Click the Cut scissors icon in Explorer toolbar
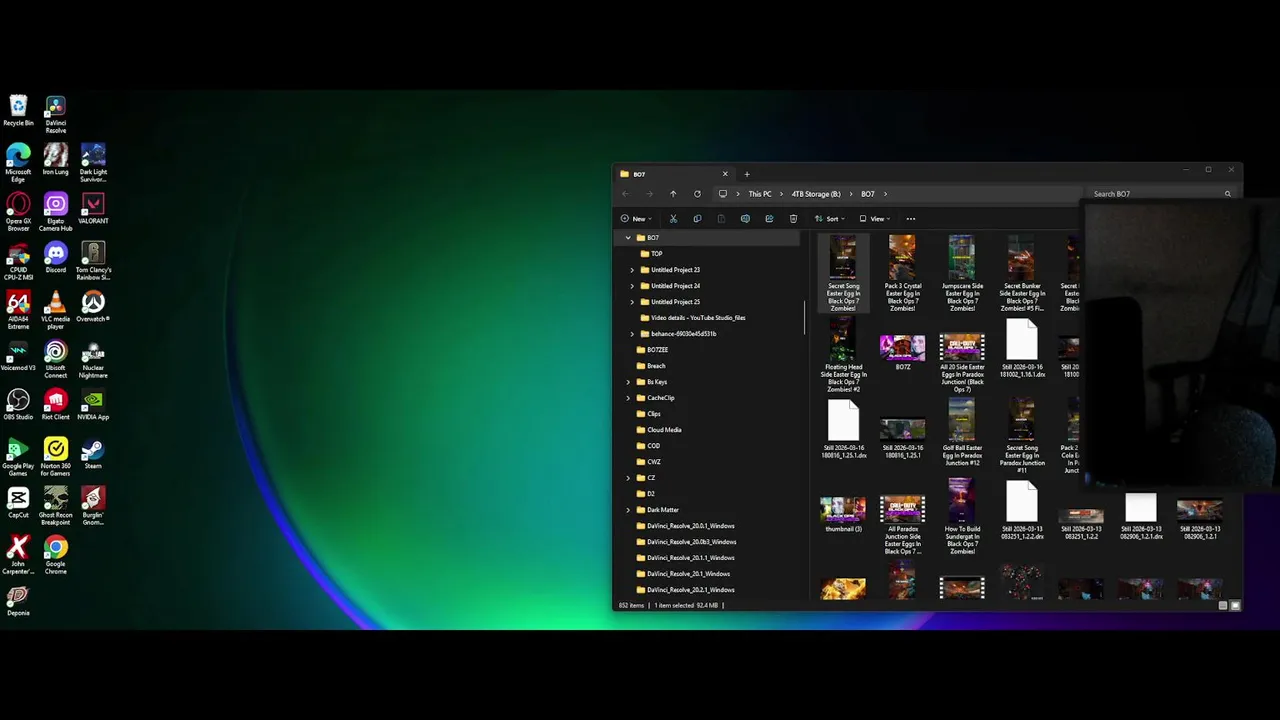This screenshot has height=720, width=1280. click(x=673, y=219)
